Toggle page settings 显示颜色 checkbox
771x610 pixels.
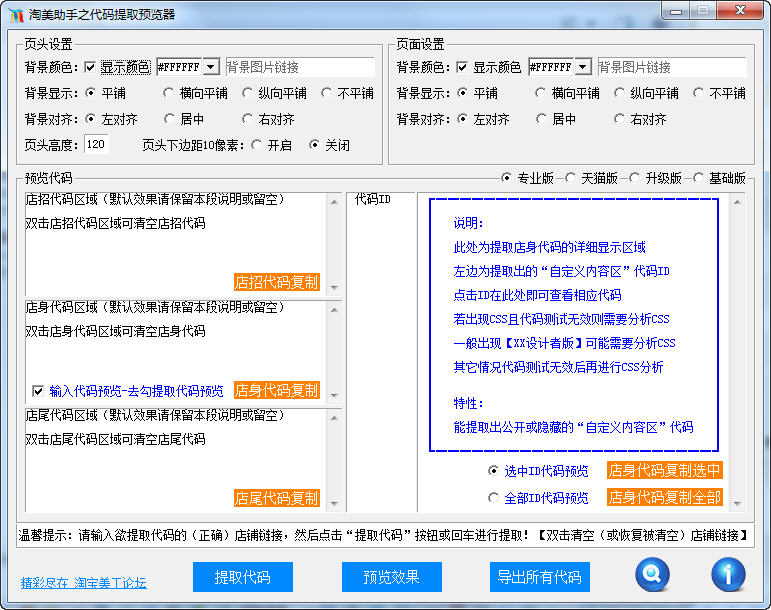point(462,68)
